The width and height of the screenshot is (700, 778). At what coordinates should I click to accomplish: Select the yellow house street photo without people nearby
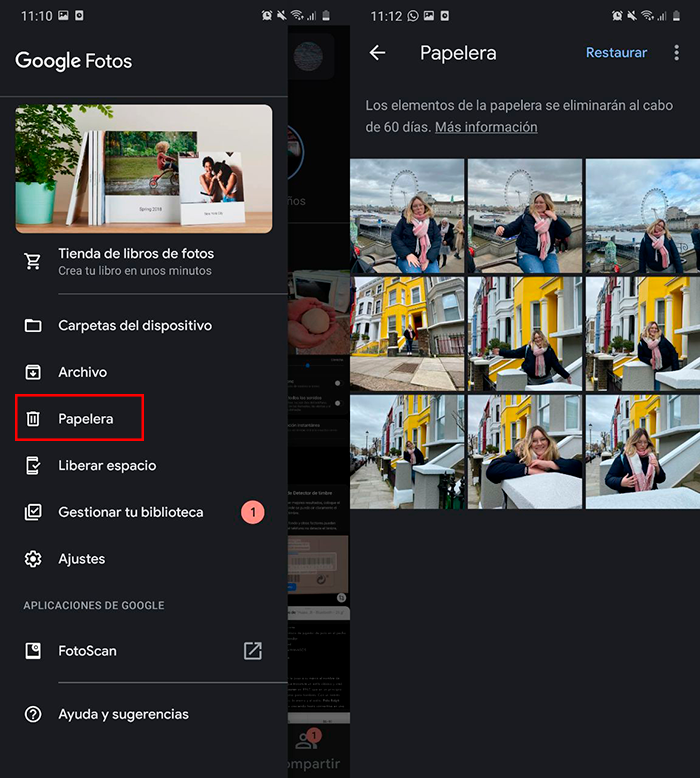pos(407,334)
